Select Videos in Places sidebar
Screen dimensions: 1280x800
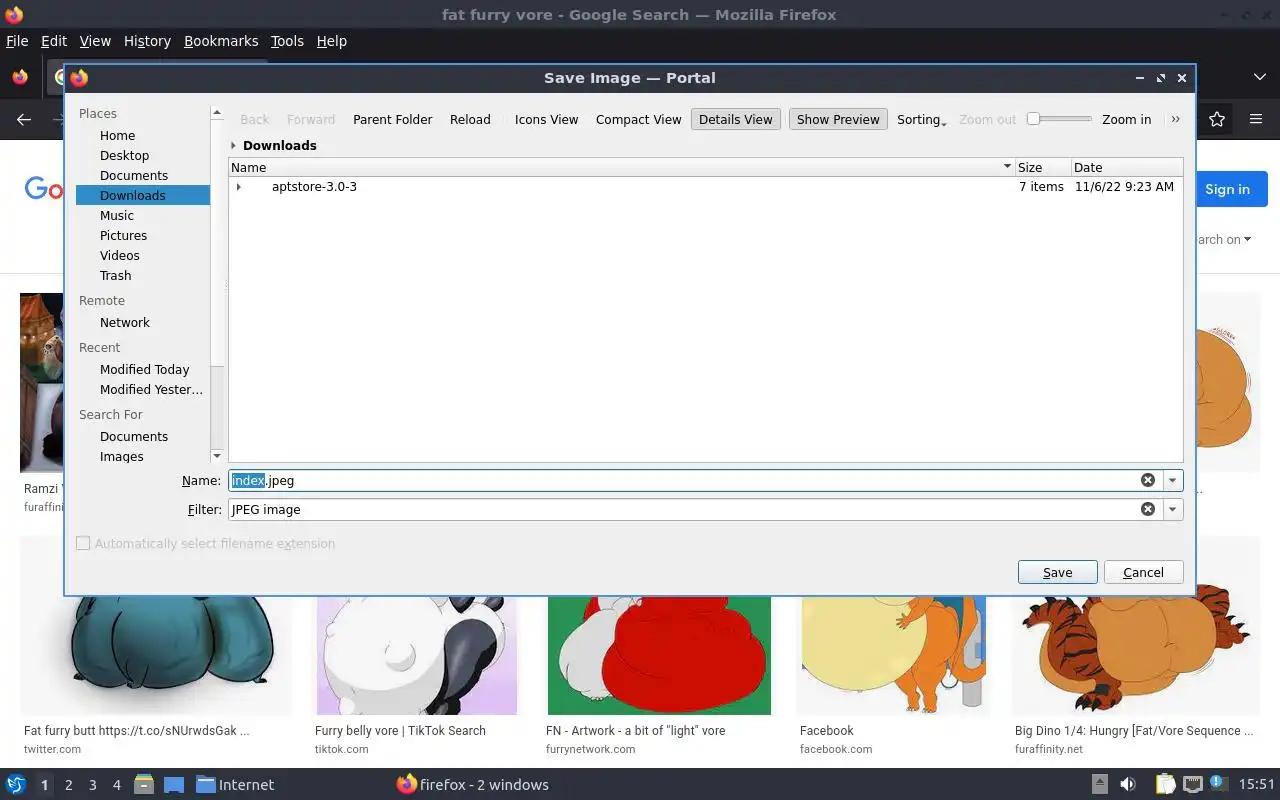pos(142,255)
